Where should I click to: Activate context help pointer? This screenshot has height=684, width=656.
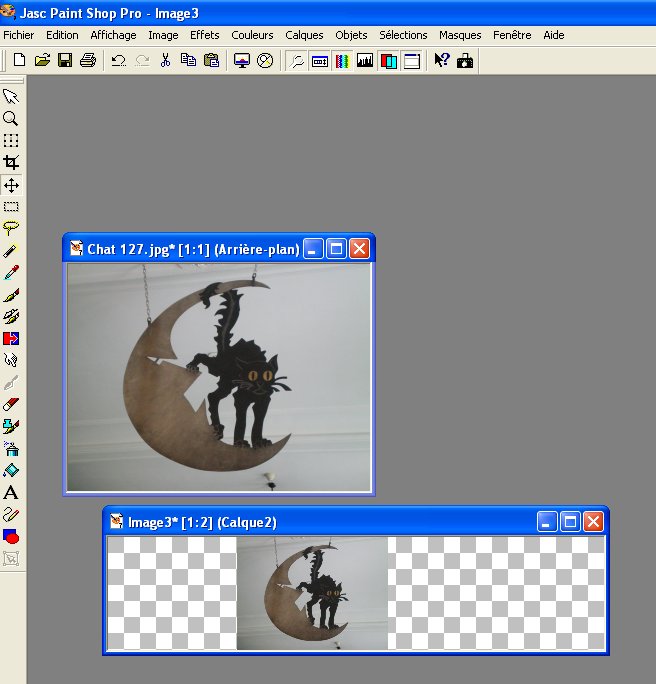[x=442, y=60]
